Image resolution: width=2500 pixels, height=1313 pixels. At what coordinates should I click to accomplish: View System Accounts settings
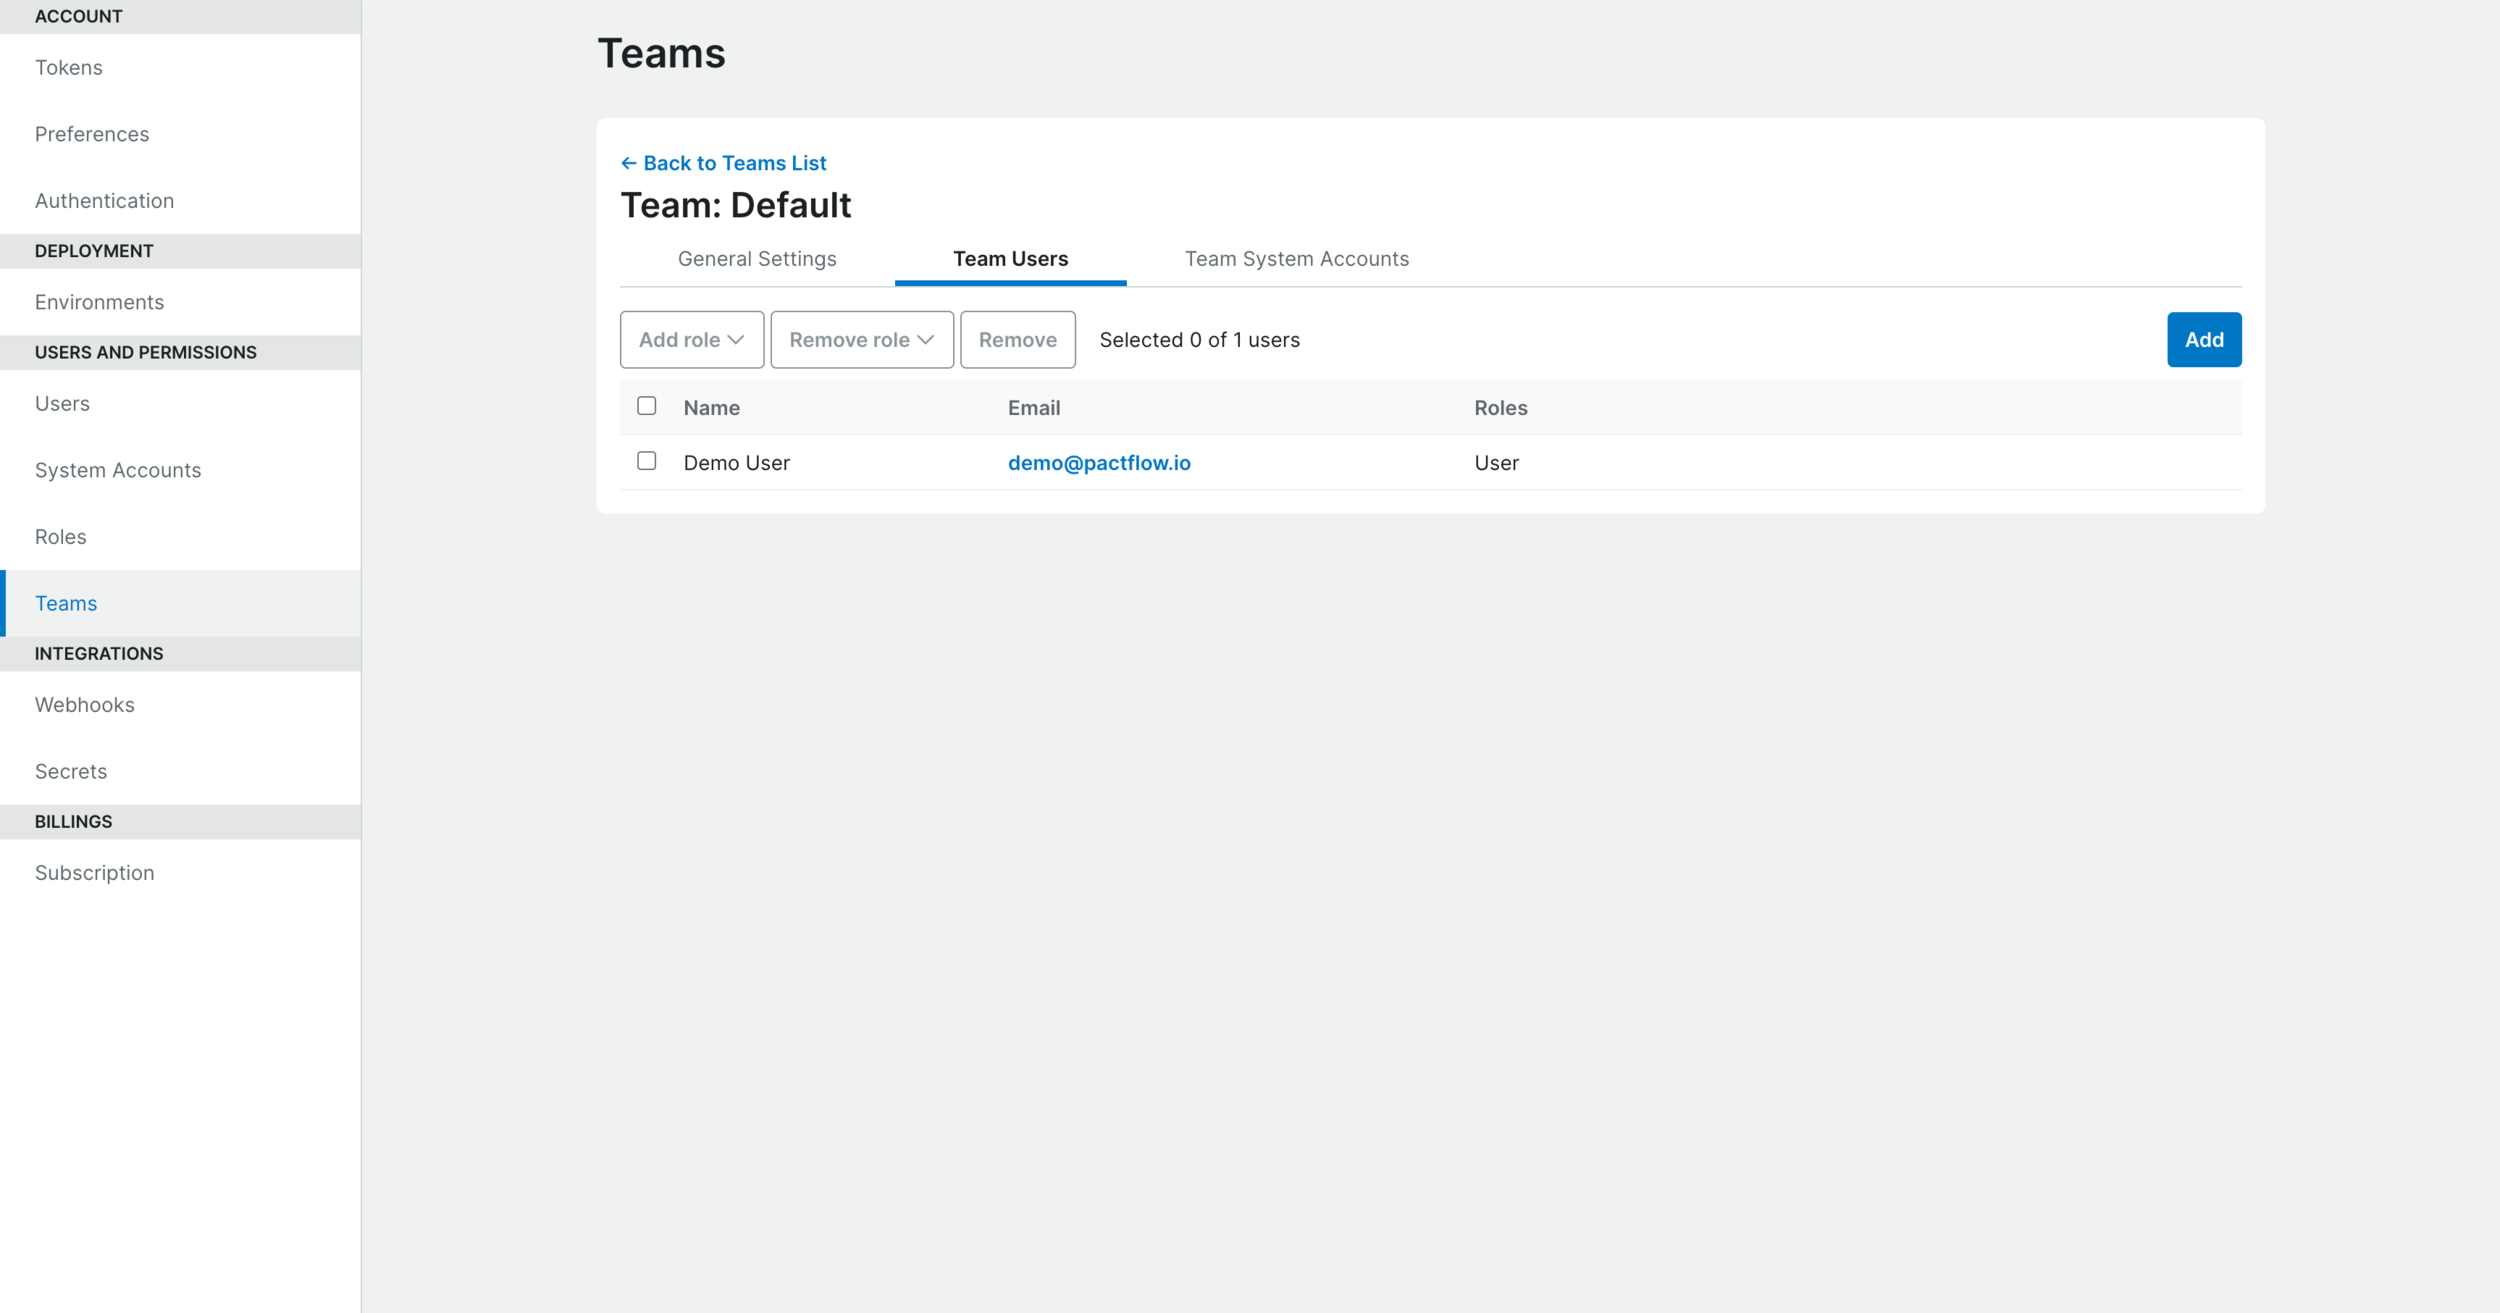coord(118,469)
